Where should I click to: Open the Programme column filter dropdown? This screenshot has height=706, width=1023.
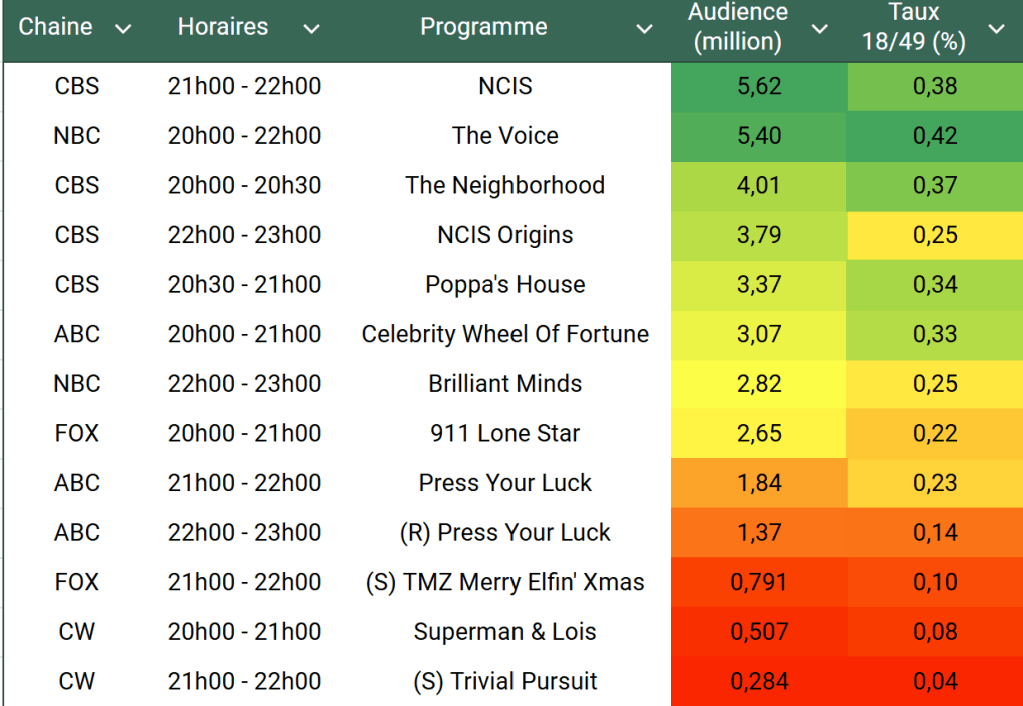644,29
